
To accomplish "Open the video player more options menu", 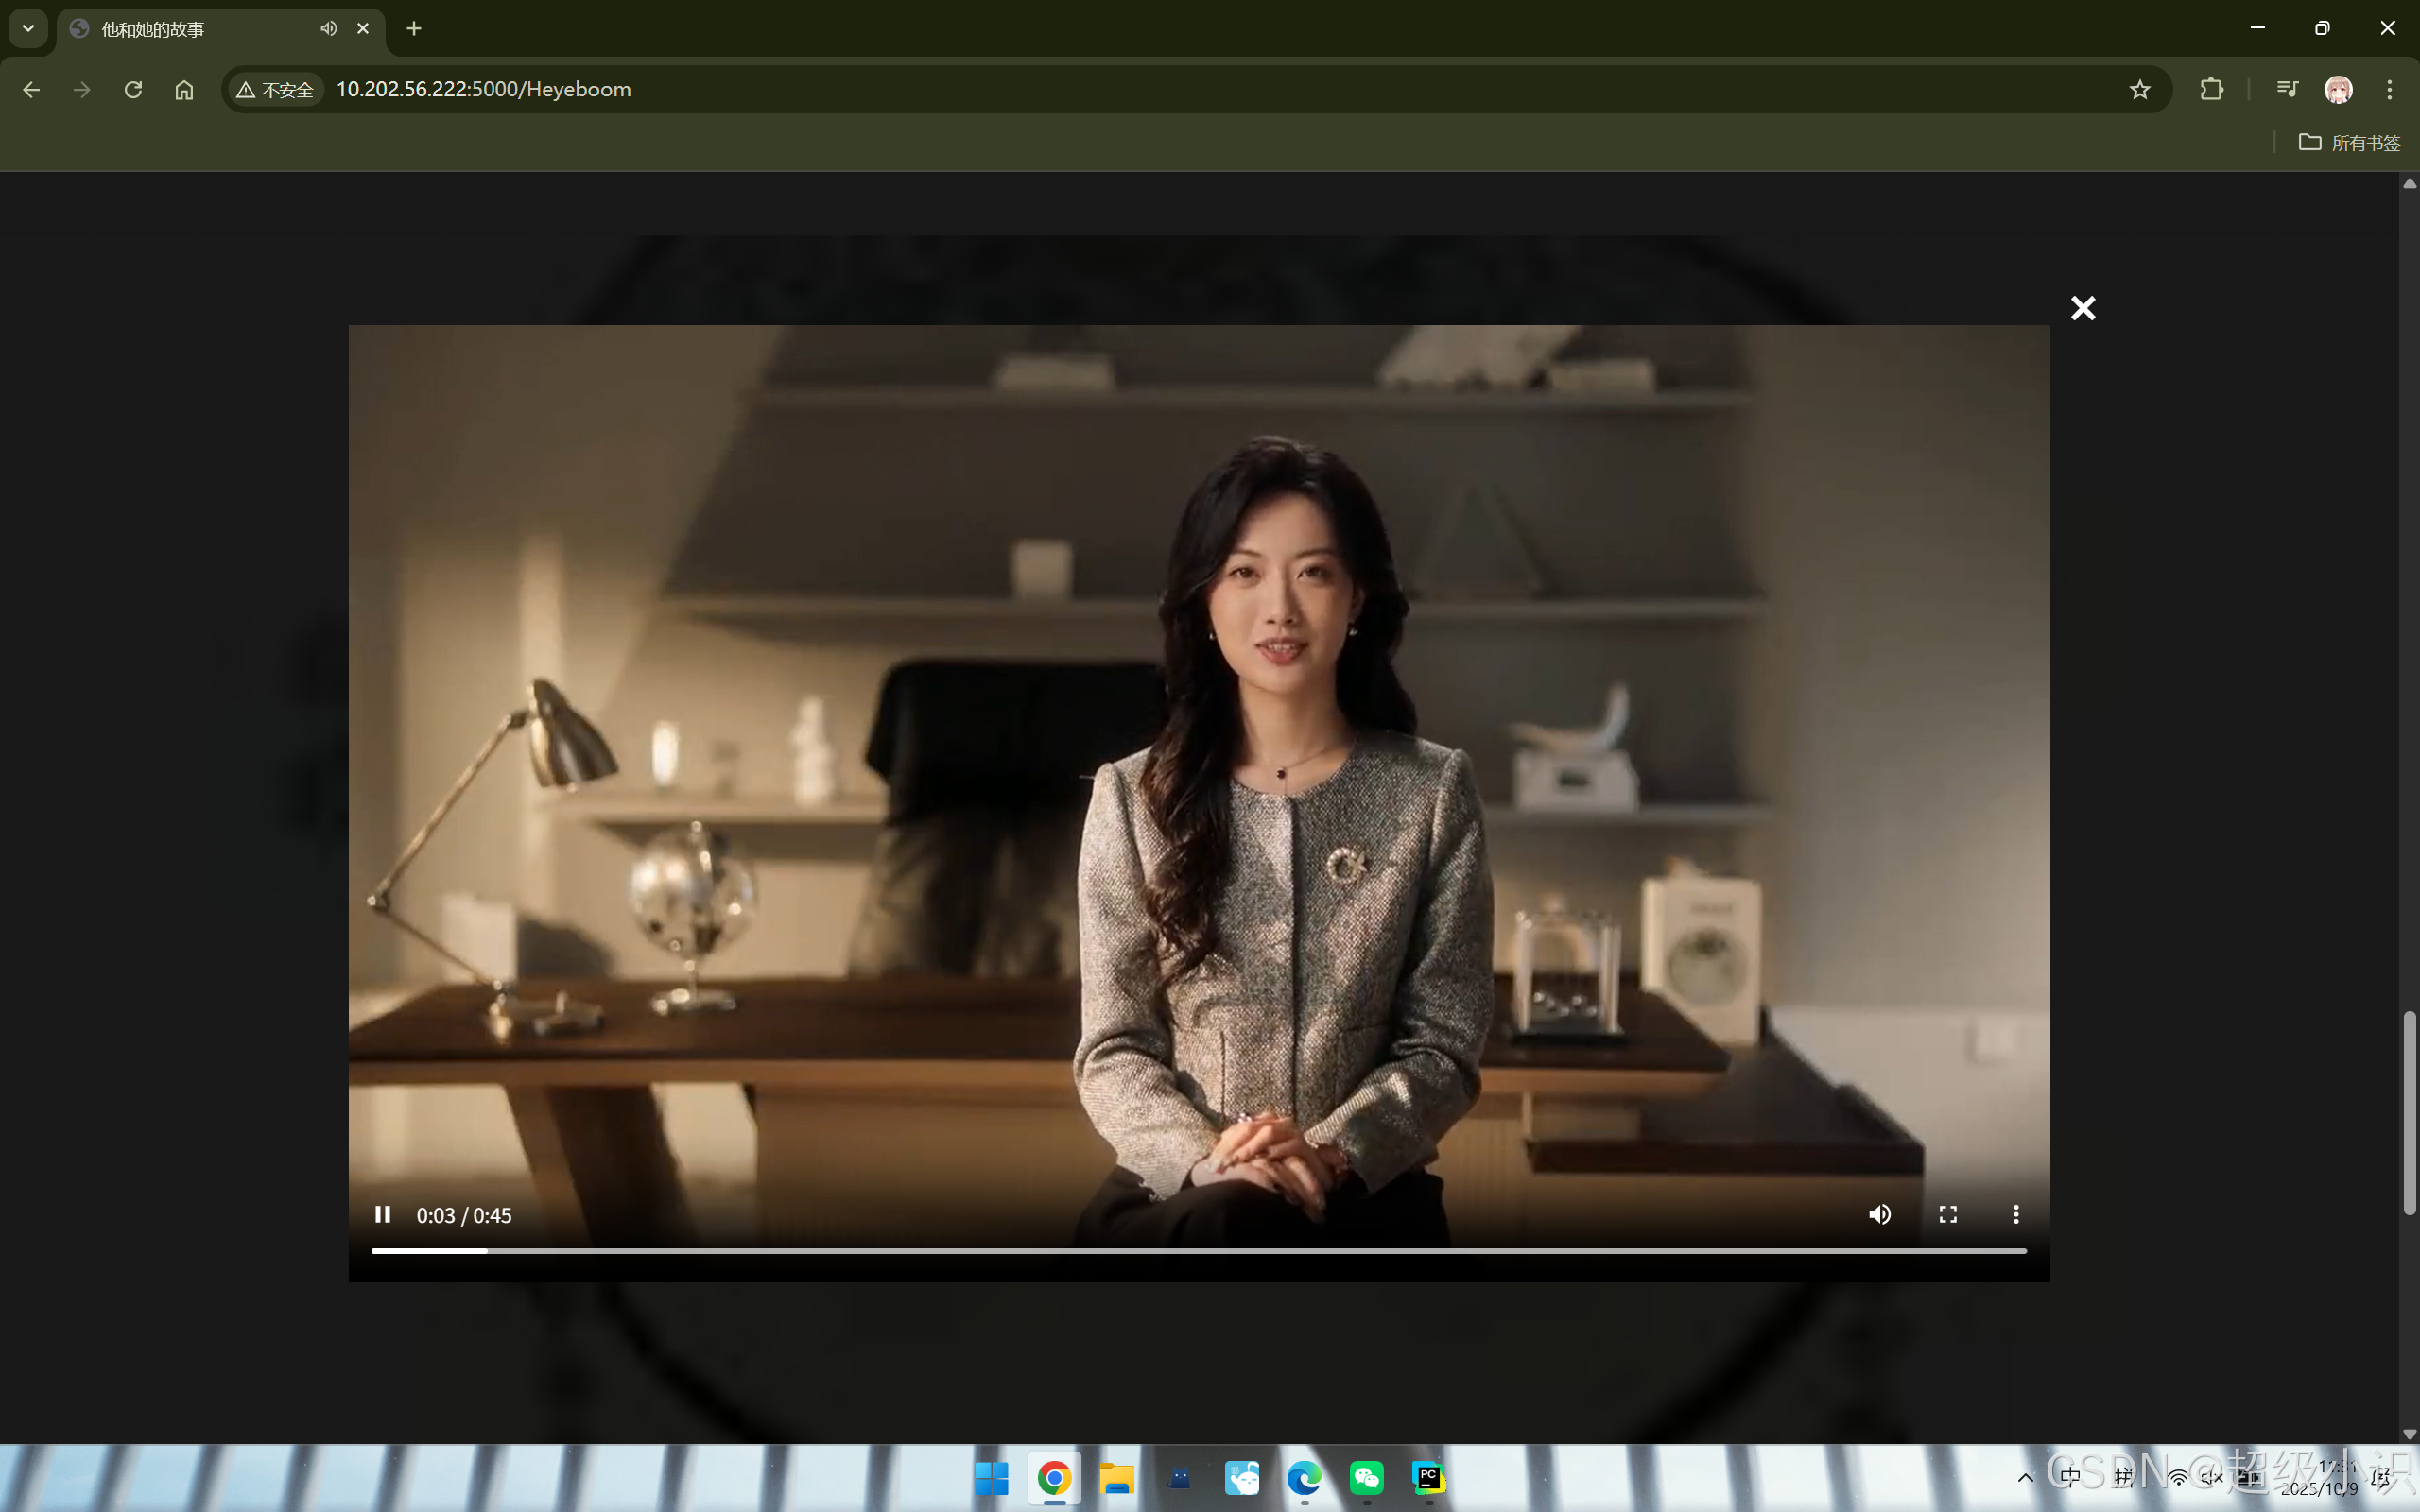I will [x=2015, y=1215].
